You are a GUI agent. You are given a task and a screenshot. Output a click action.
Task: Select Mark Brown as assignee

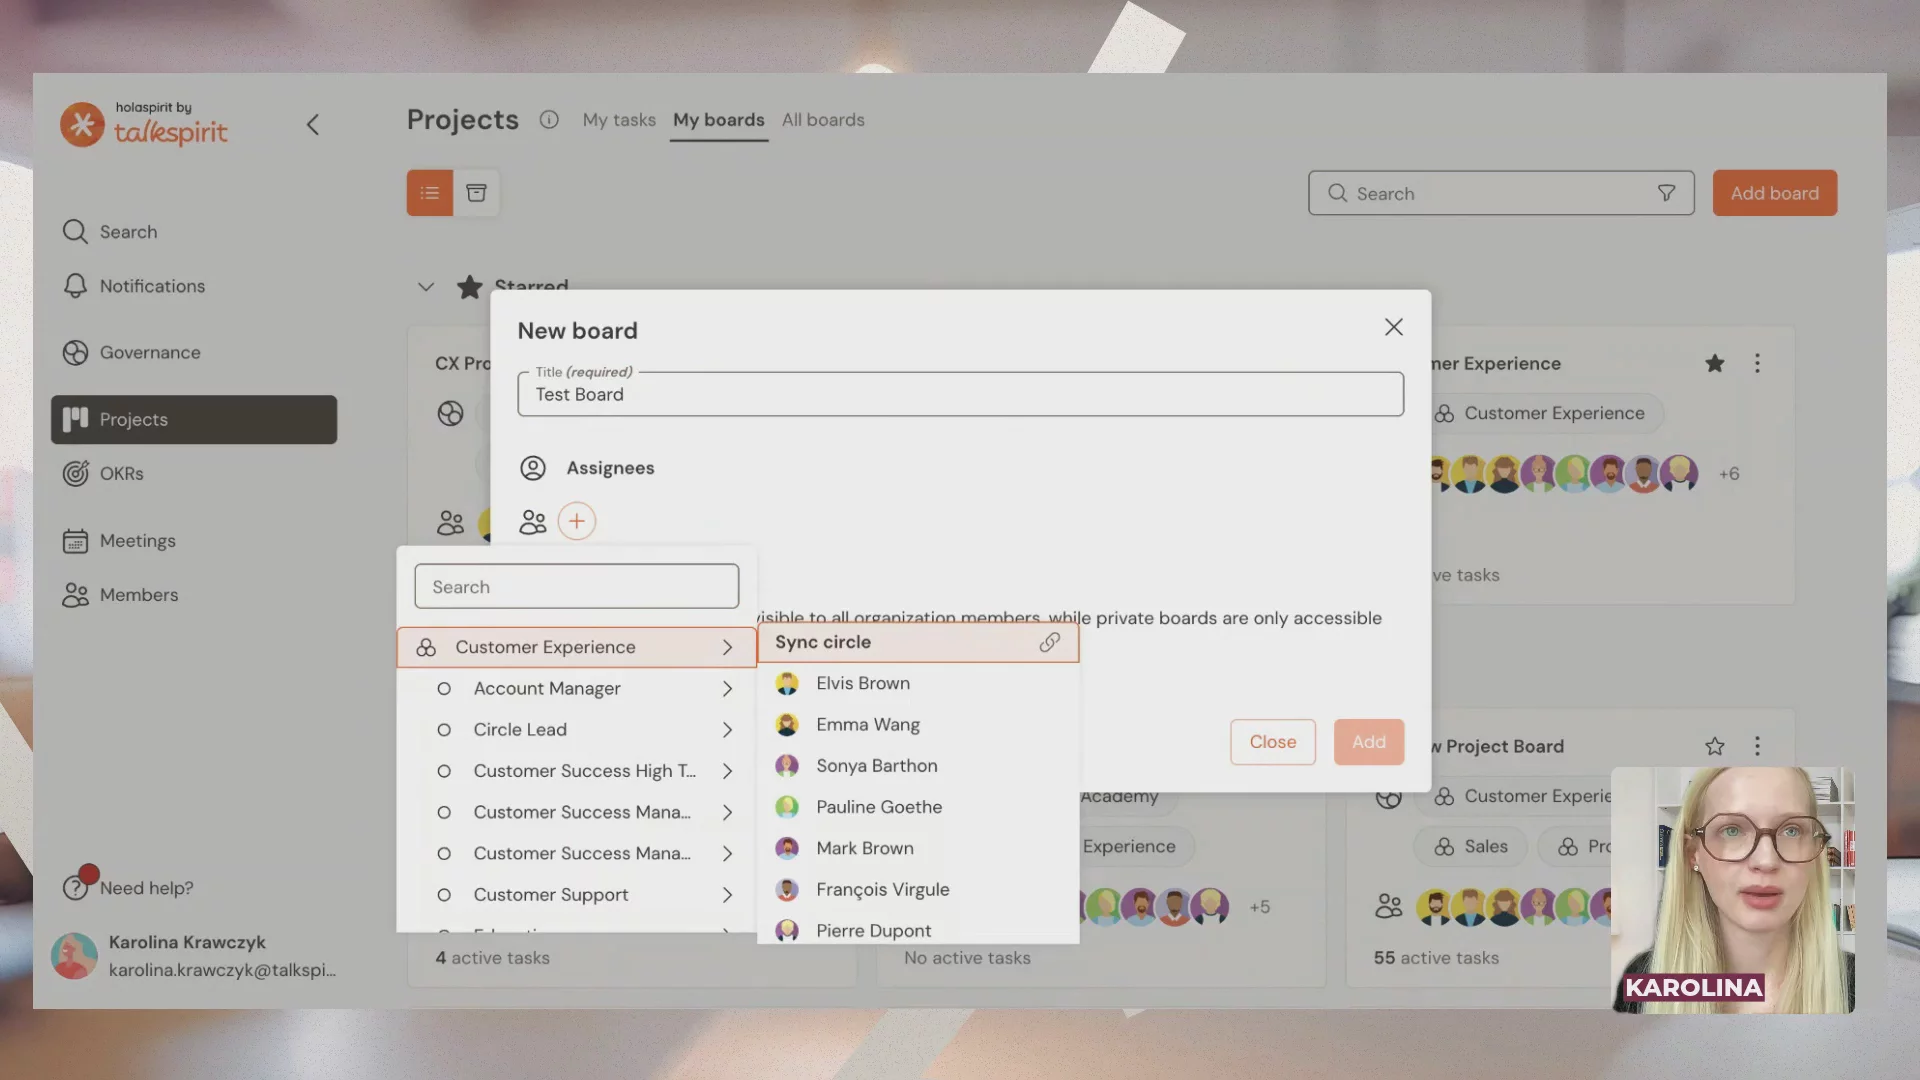(918, 849)
